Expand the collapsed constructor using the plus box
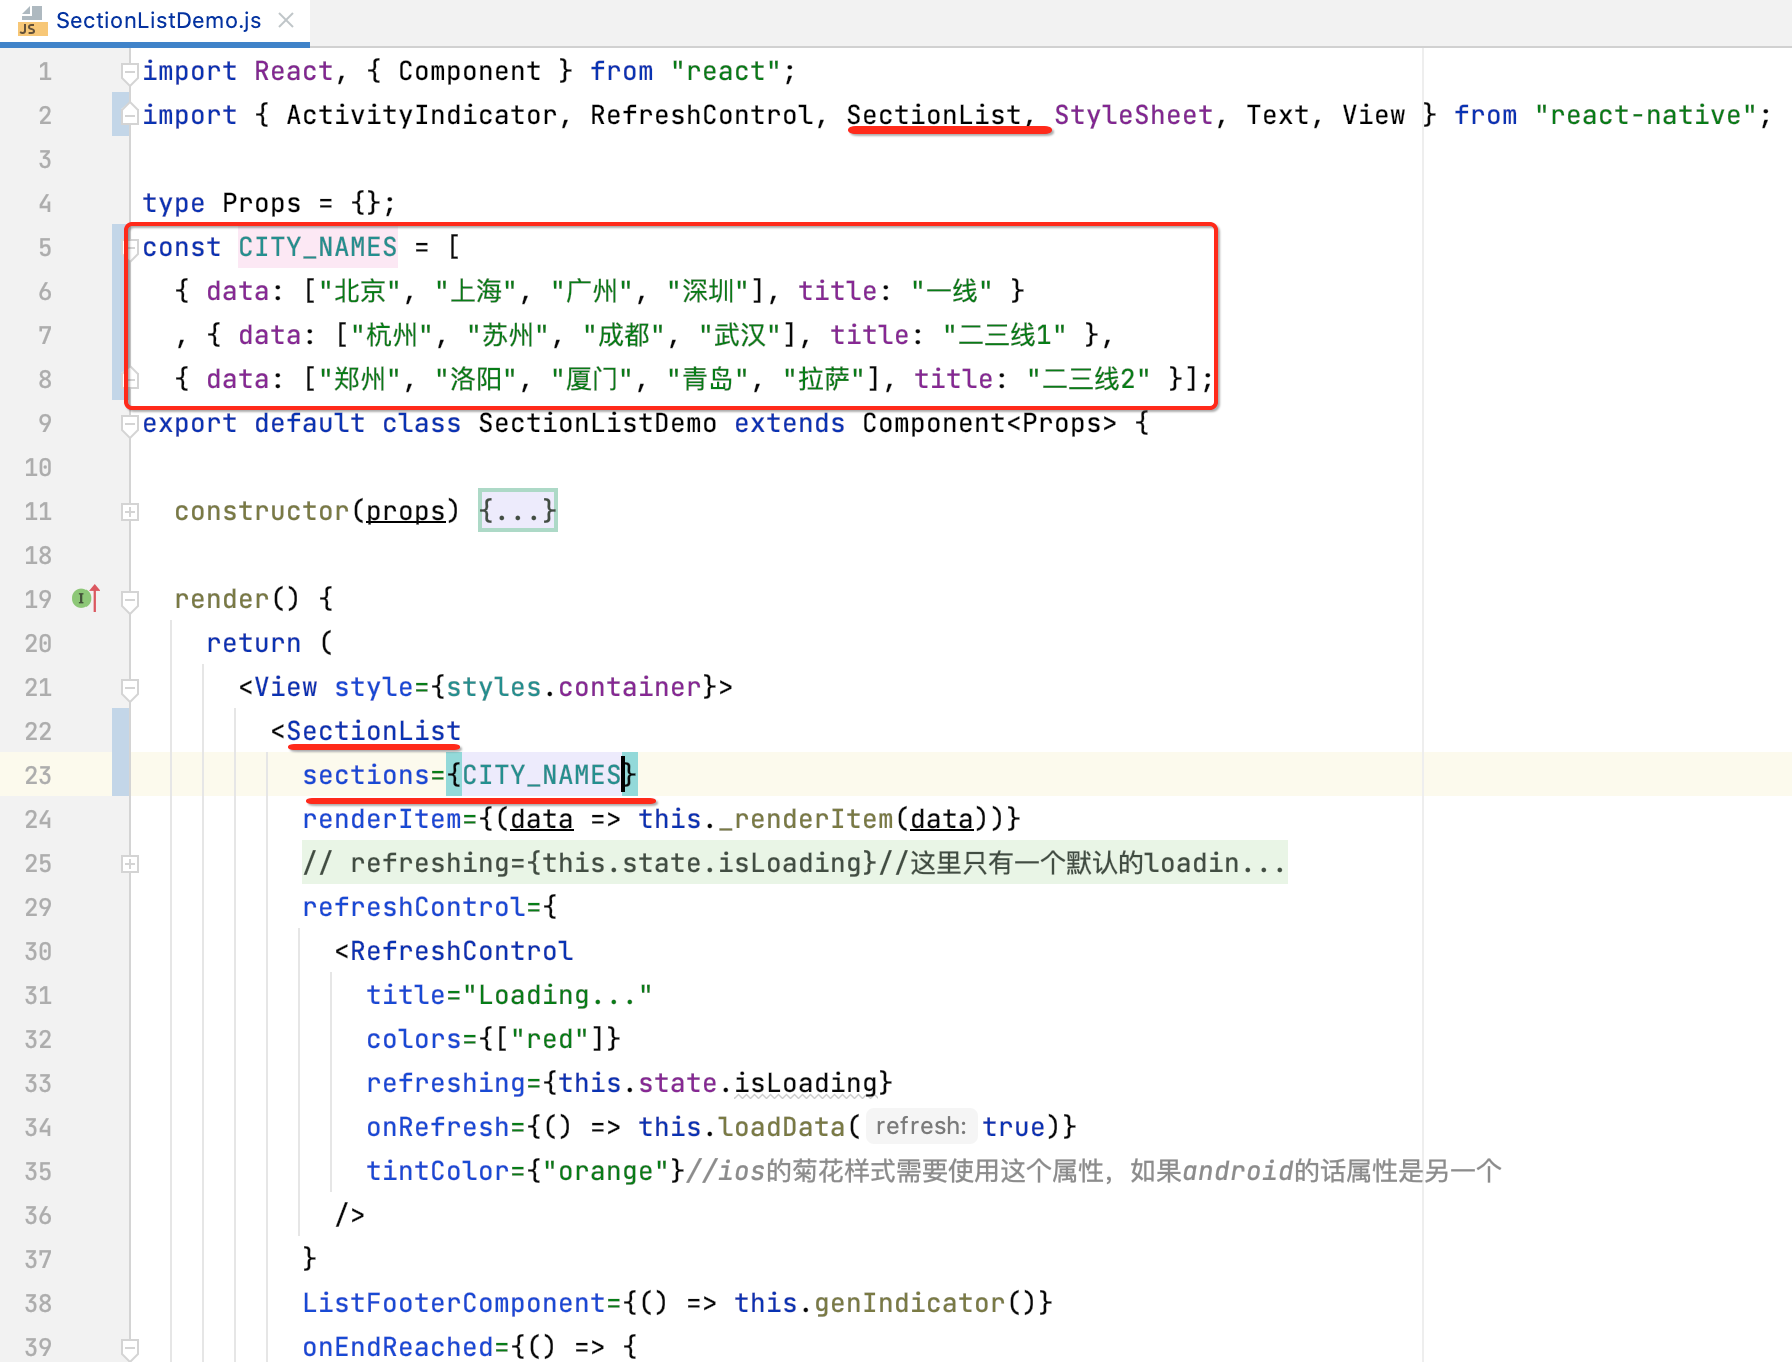The height and width of the screenshot is (1362, 1792). point(130,511)
